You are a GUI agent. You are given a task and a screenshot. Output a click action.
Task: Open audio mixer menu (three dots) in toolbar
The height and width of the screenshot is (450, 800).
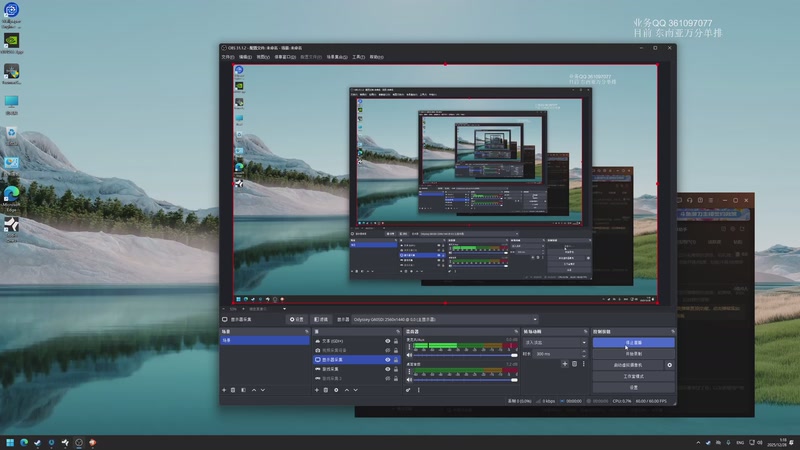point(419,390)
